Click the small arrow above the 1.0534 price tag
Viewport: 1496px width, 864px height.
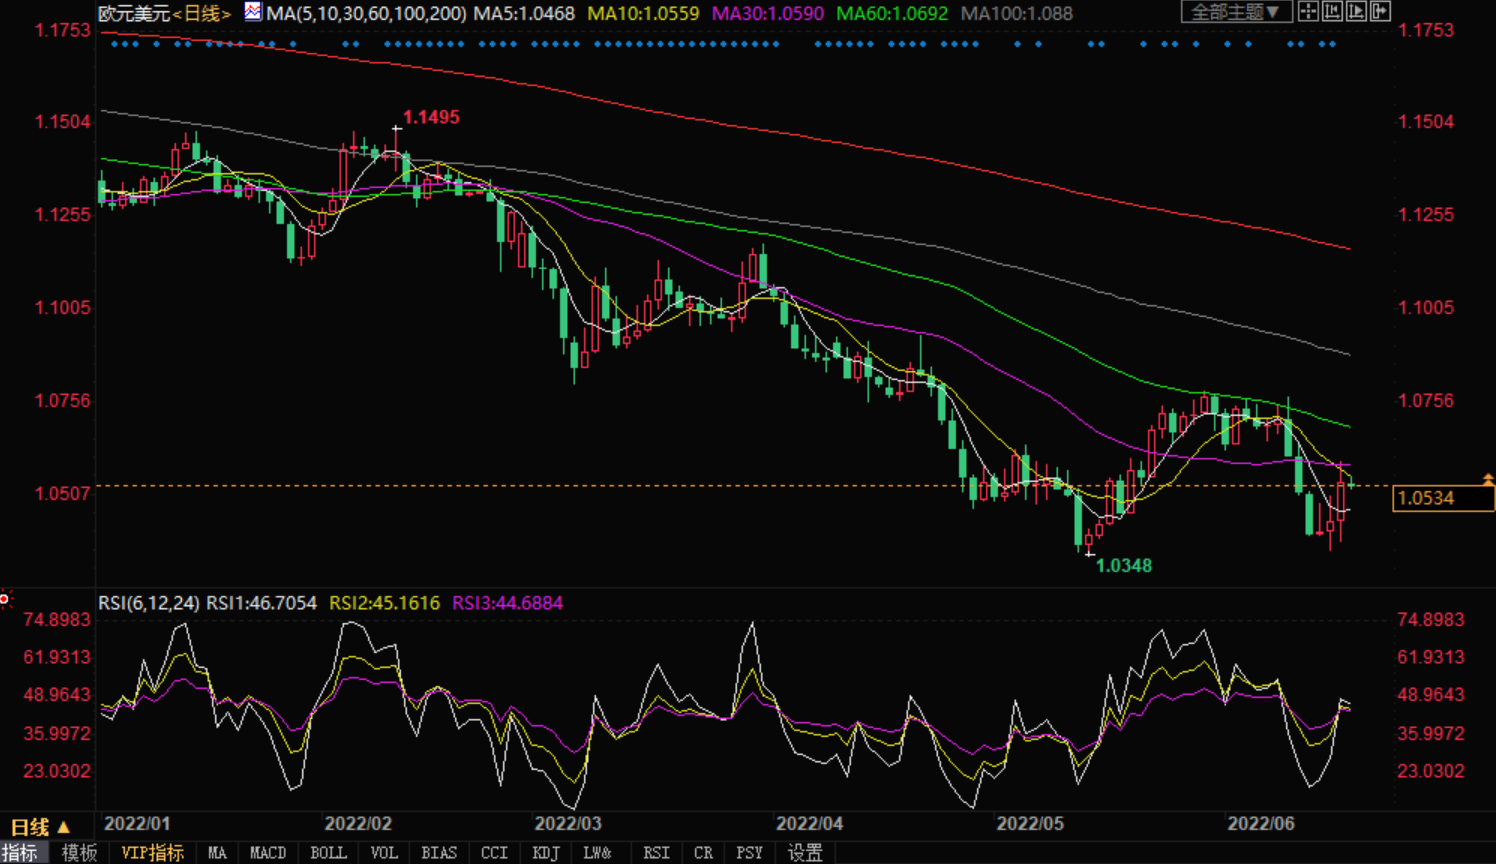(x=1488, y=480)
